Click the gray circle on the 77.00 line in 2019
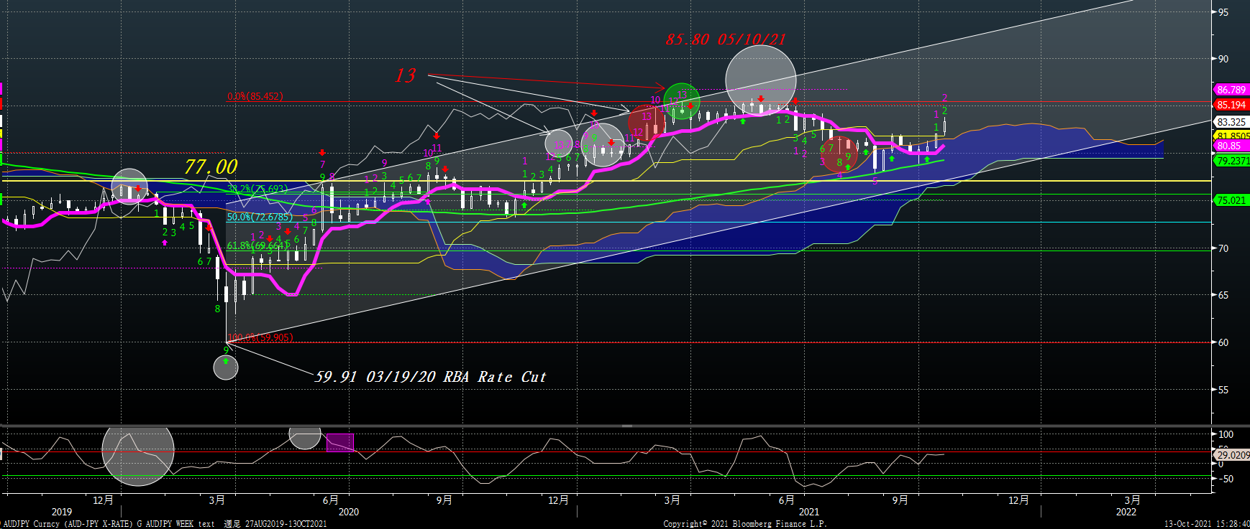 coord(128,190)
